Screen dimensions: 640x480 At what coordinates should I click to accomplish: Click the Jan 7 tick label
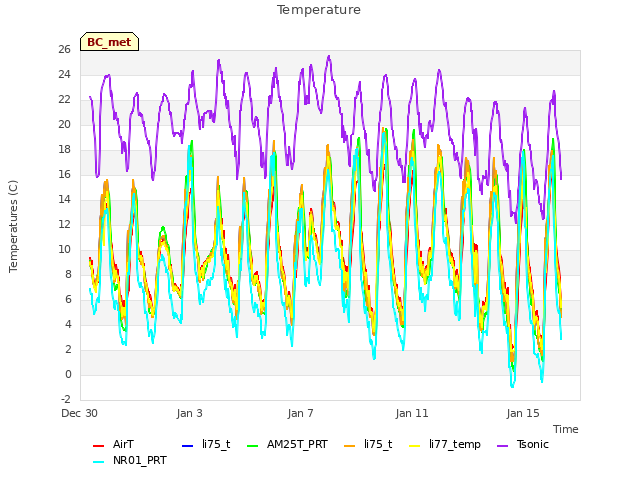(x=300, y=413)
